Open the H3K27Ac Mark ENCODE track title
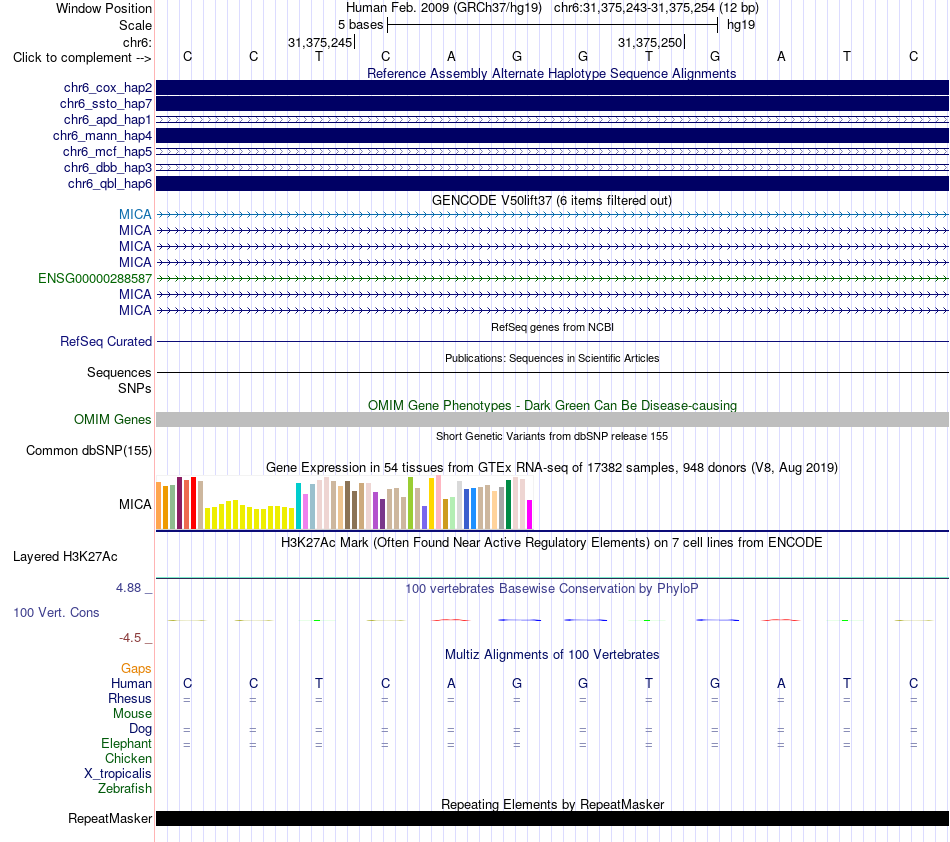 tap(552, 542)
